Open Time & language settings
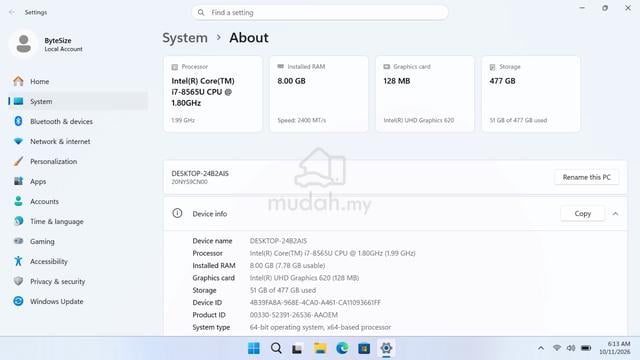Screen dimensions: 640x360 (x=78, y=221)
